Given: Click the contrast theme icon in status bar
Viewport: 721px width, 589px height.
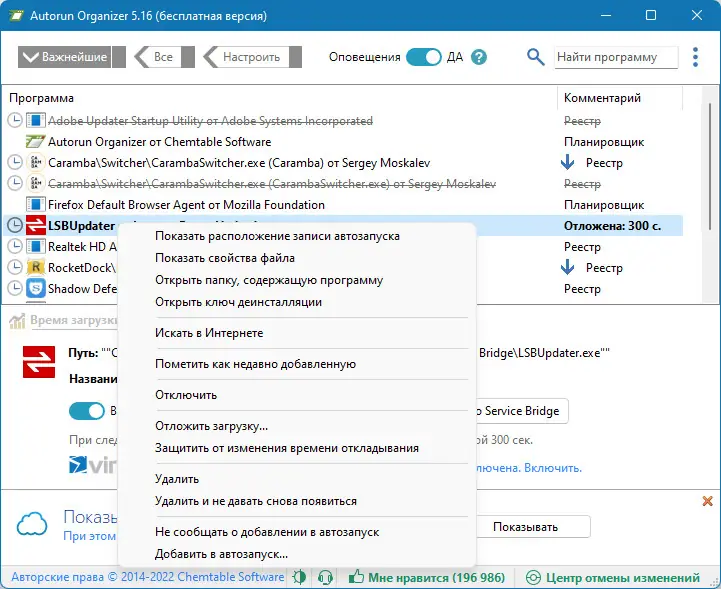Looking at the screenshot, I should coord(299,578).
